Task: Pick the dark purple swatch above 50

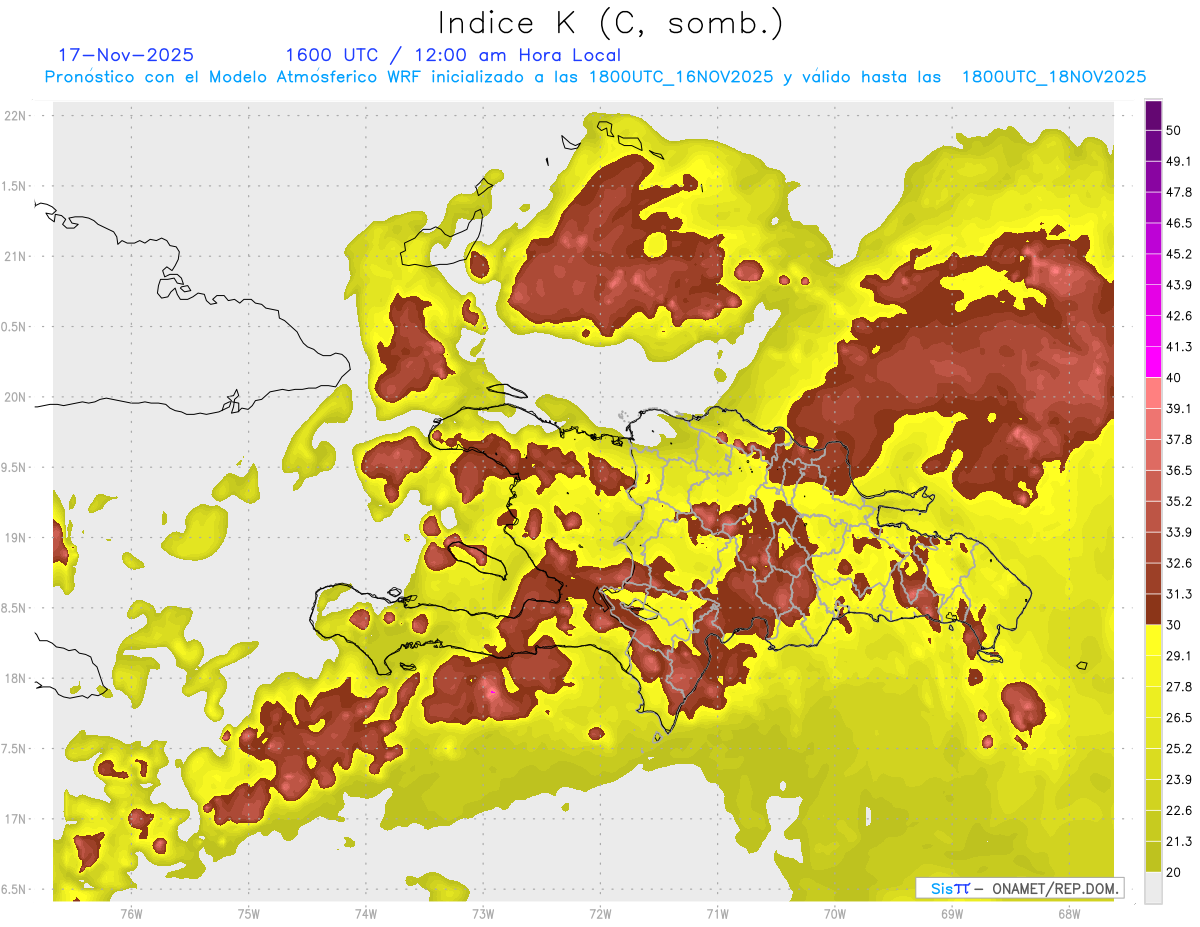Action: [x=1153, y=115]
